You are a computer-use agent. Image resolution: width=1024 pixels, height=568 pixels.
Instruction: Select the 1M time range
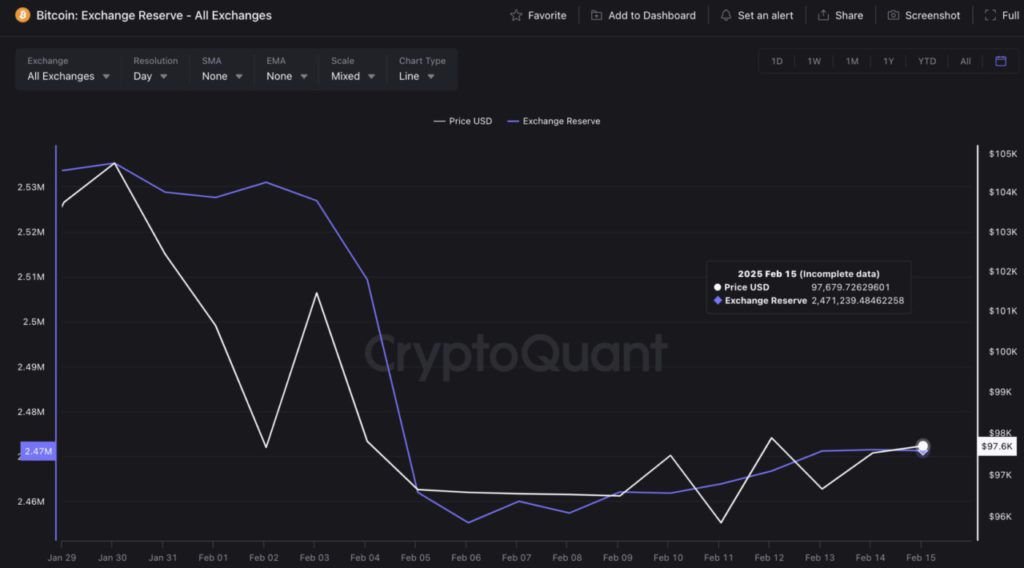(x=852, y=61)
